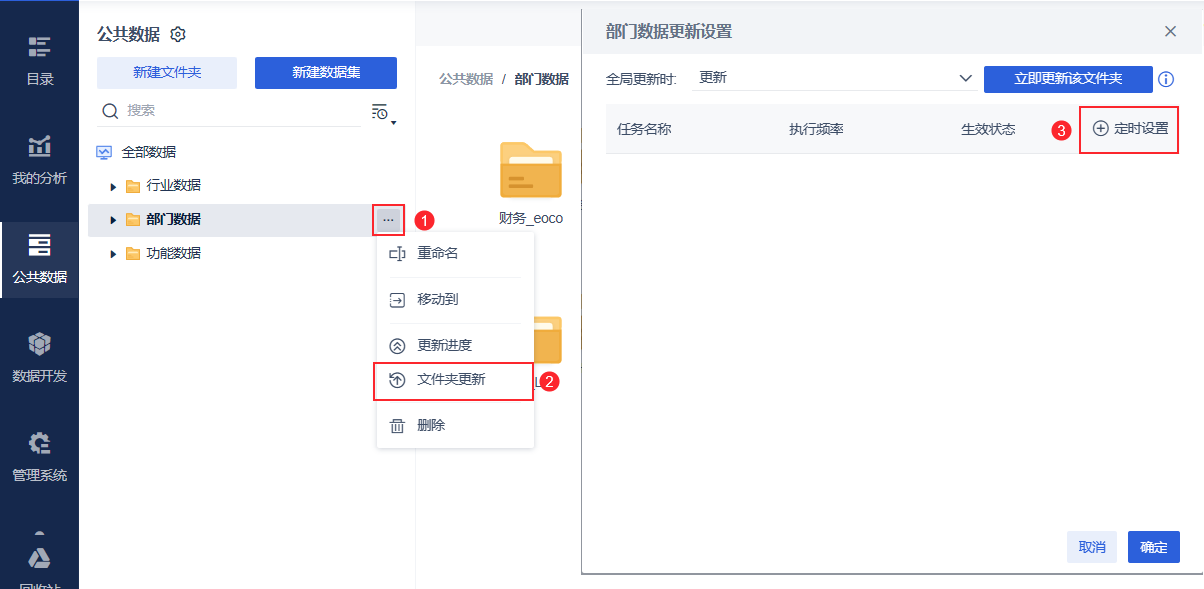This screenshot has width=1204, height=589.
Task: Select 全部数据 tree root
Action: coord(149,153)
